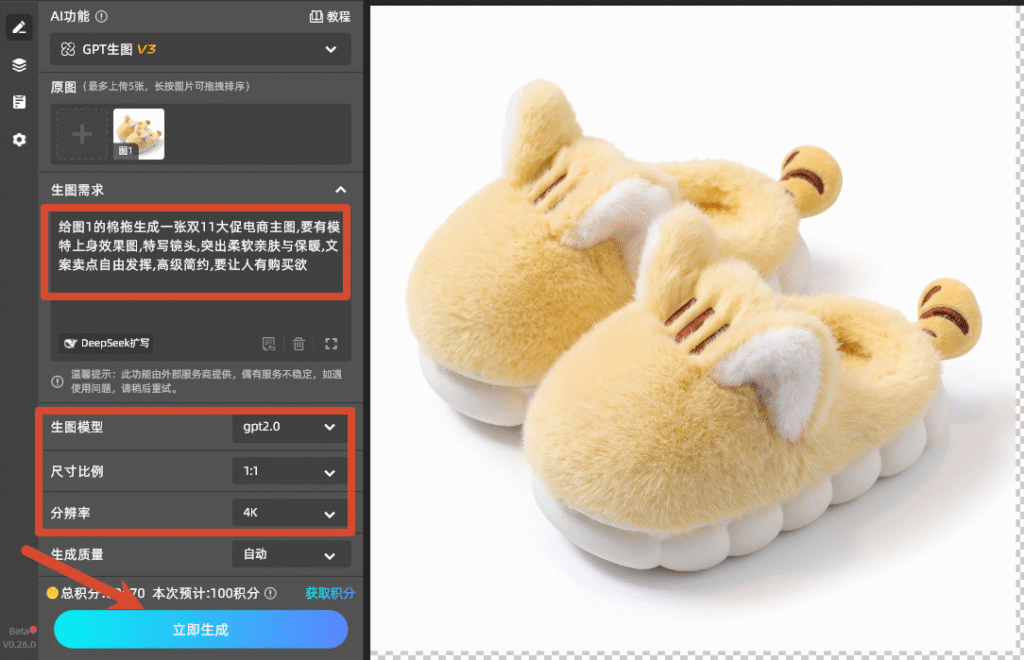Open the 分辨率 4K dropdown

pyautogui.click(x=289, y=513)
